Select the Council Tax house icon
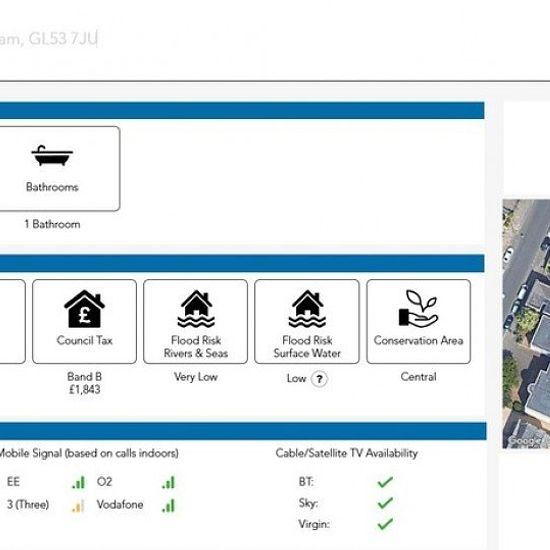This screenshot has height=550, width=550. 84,309
